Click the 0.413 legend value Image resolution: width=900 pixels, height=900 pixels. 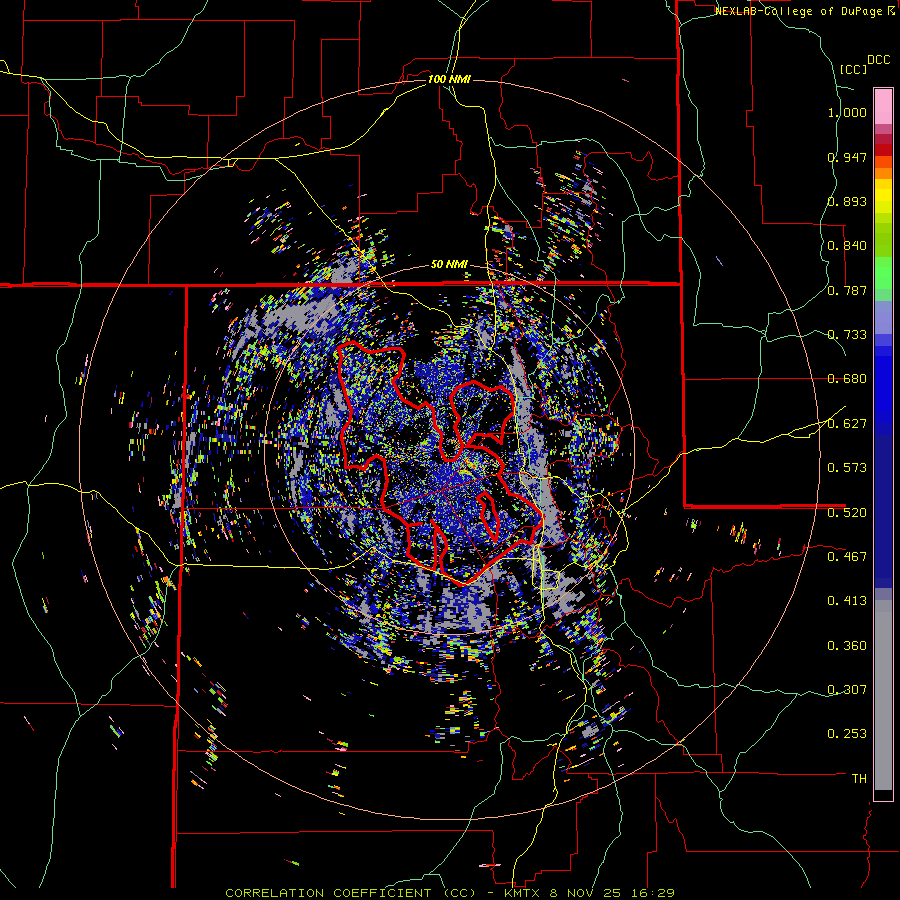(x=847, y=601)
